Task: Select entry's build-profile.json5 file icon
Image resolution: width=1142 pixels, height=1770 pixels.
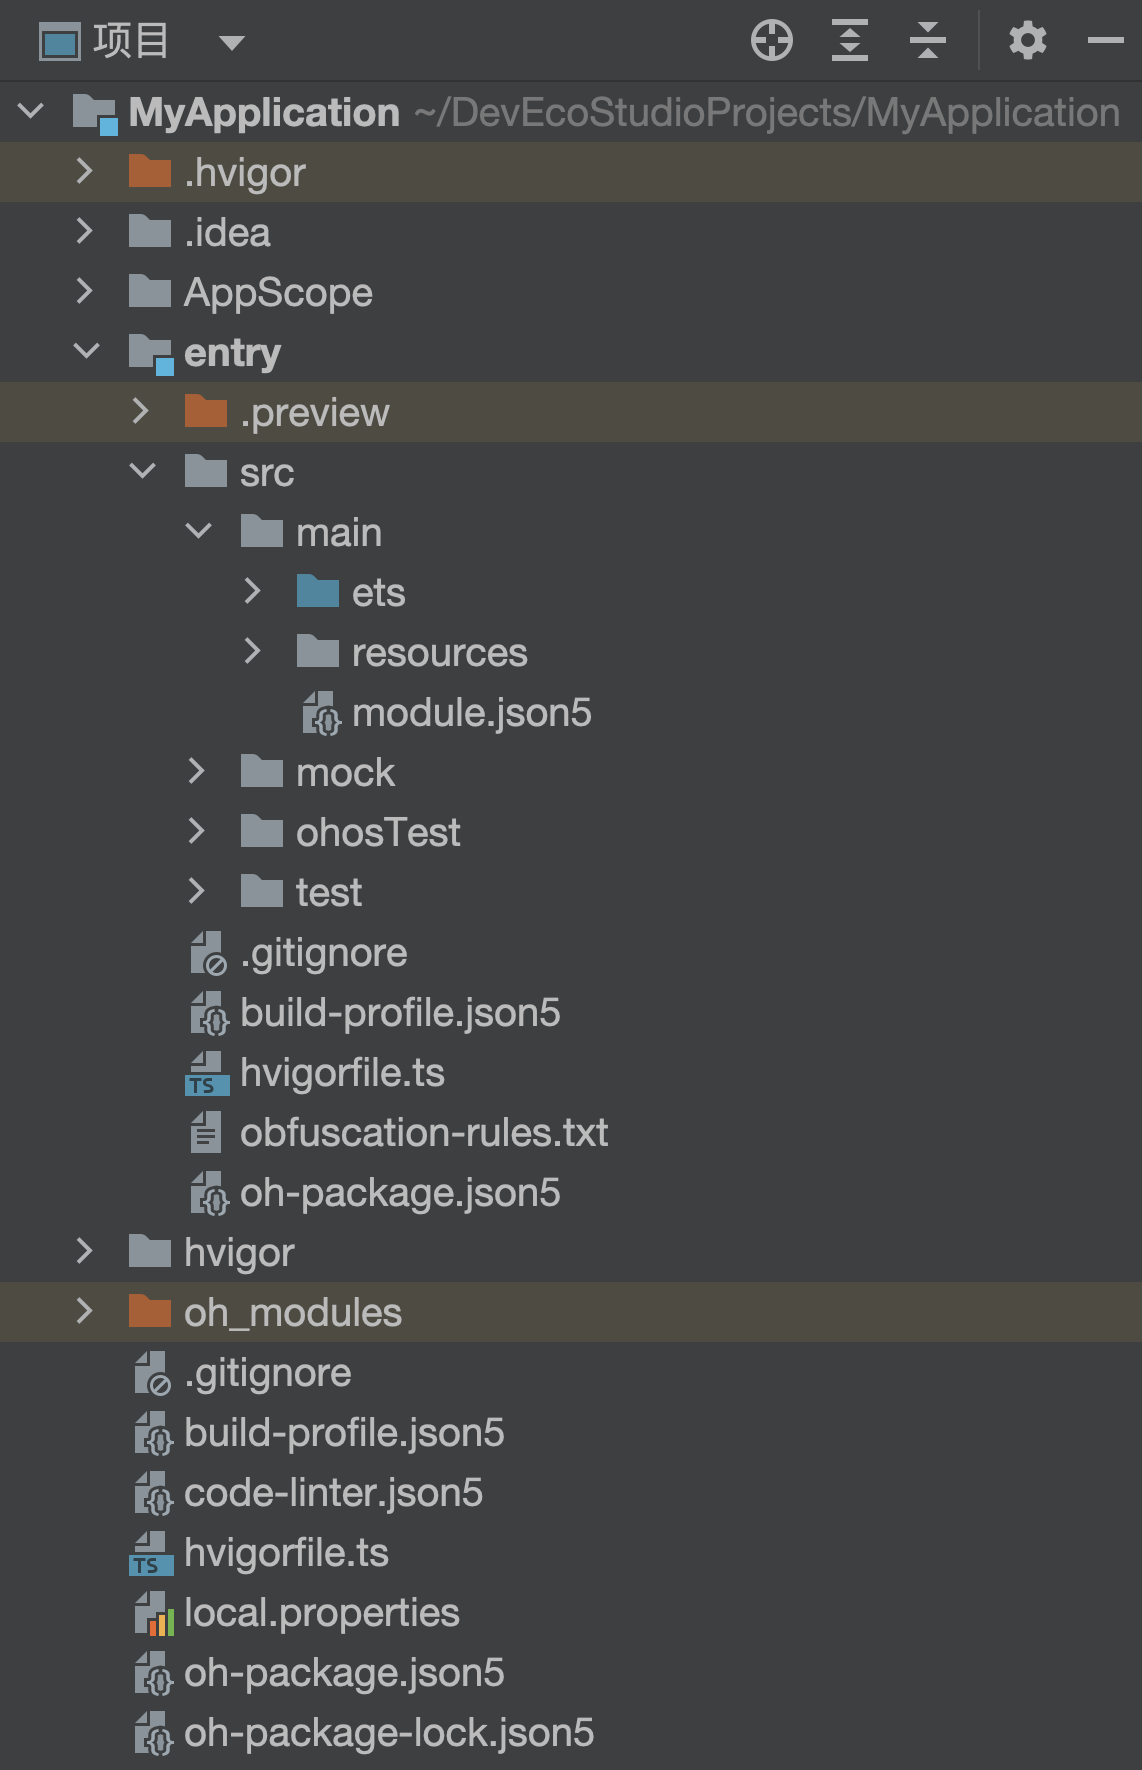Action: [210, 1013]
